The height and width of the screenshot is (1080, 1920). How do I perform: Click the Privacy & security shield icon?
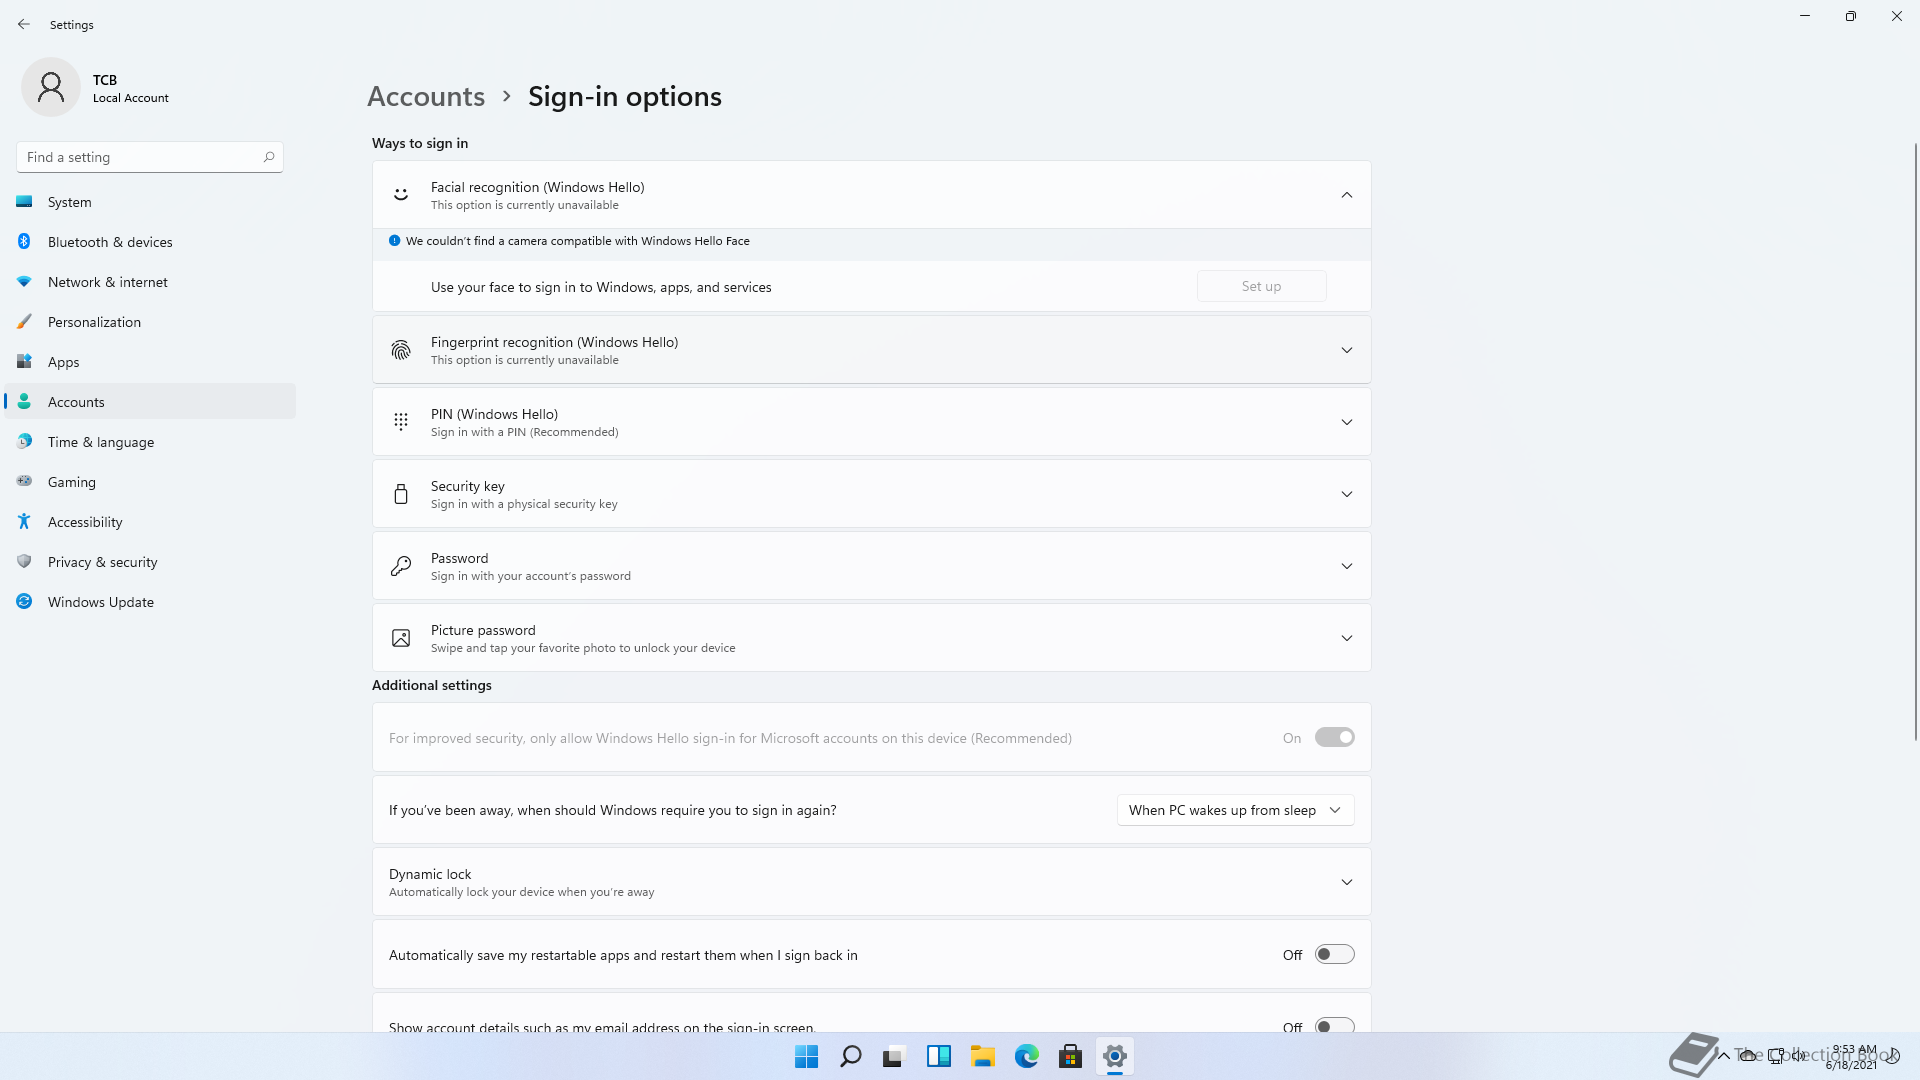(x=24, y=562)
